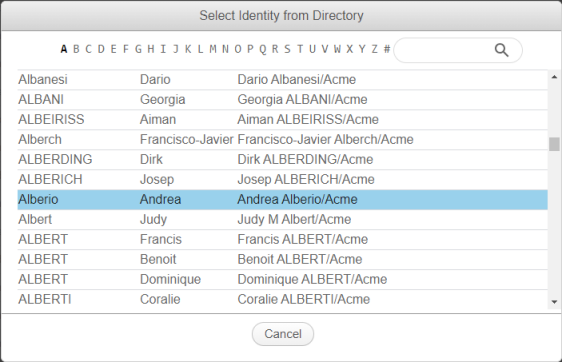Filter directory by letter X
Screen dimensions: 562x362
[x=349, y=49]
